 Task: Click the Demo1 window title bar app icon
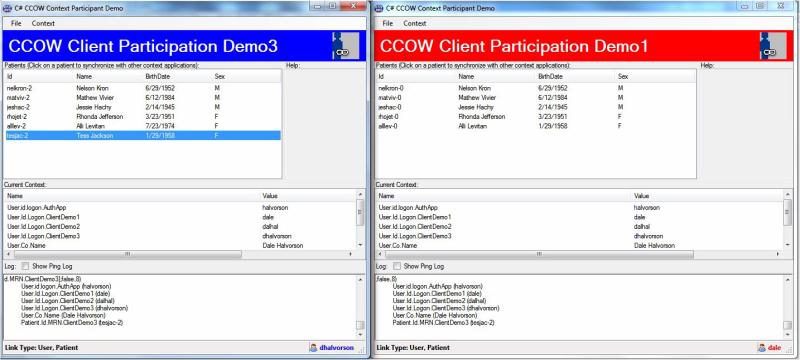click(x=379, y=8)
